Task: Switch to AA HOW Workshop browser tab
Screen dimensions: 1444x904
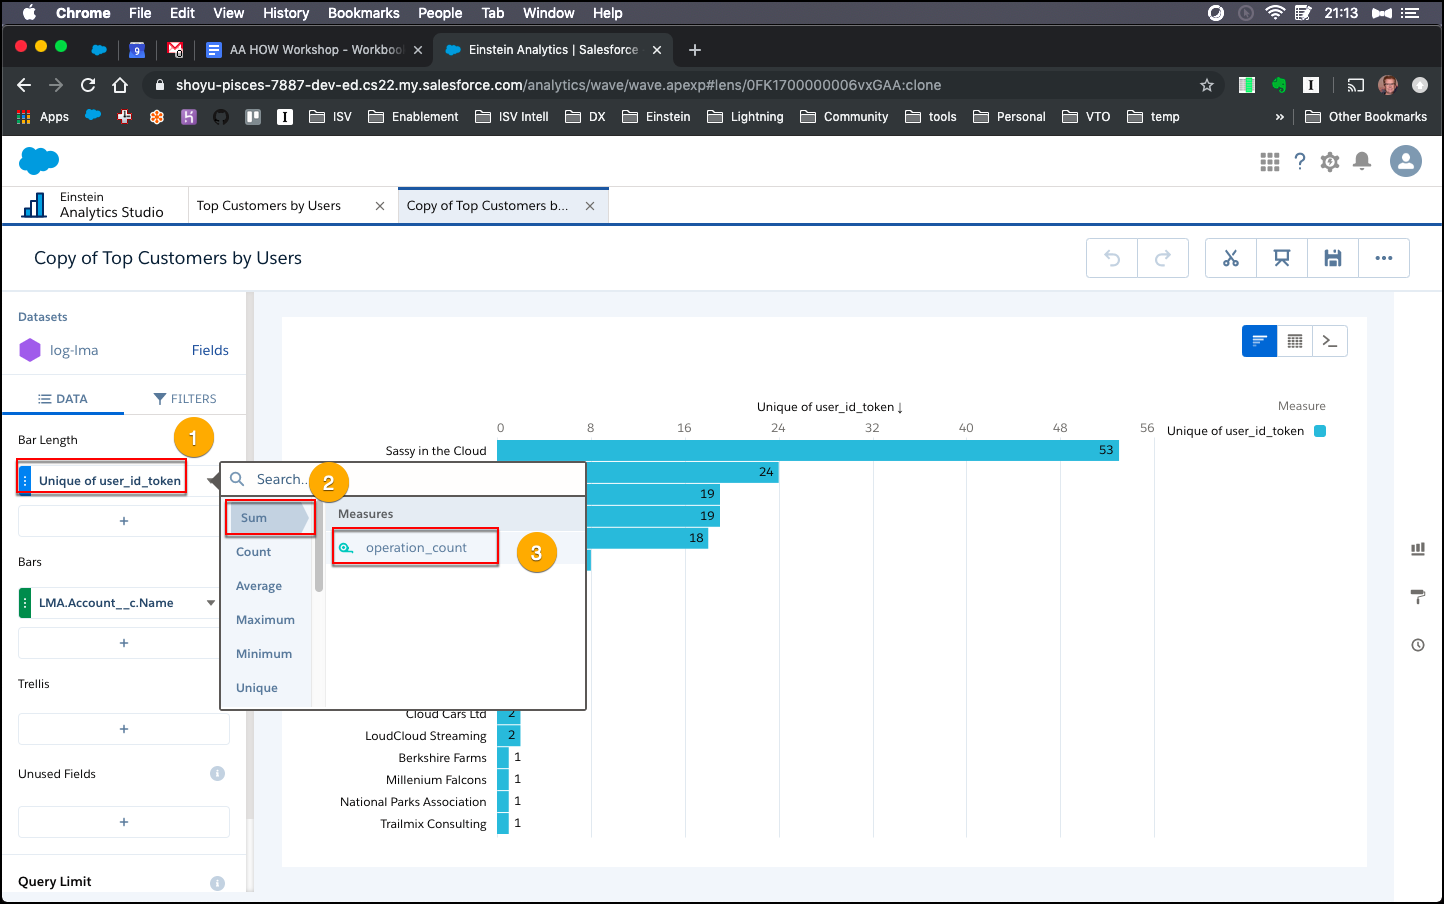Action: [x=314, y=50]
